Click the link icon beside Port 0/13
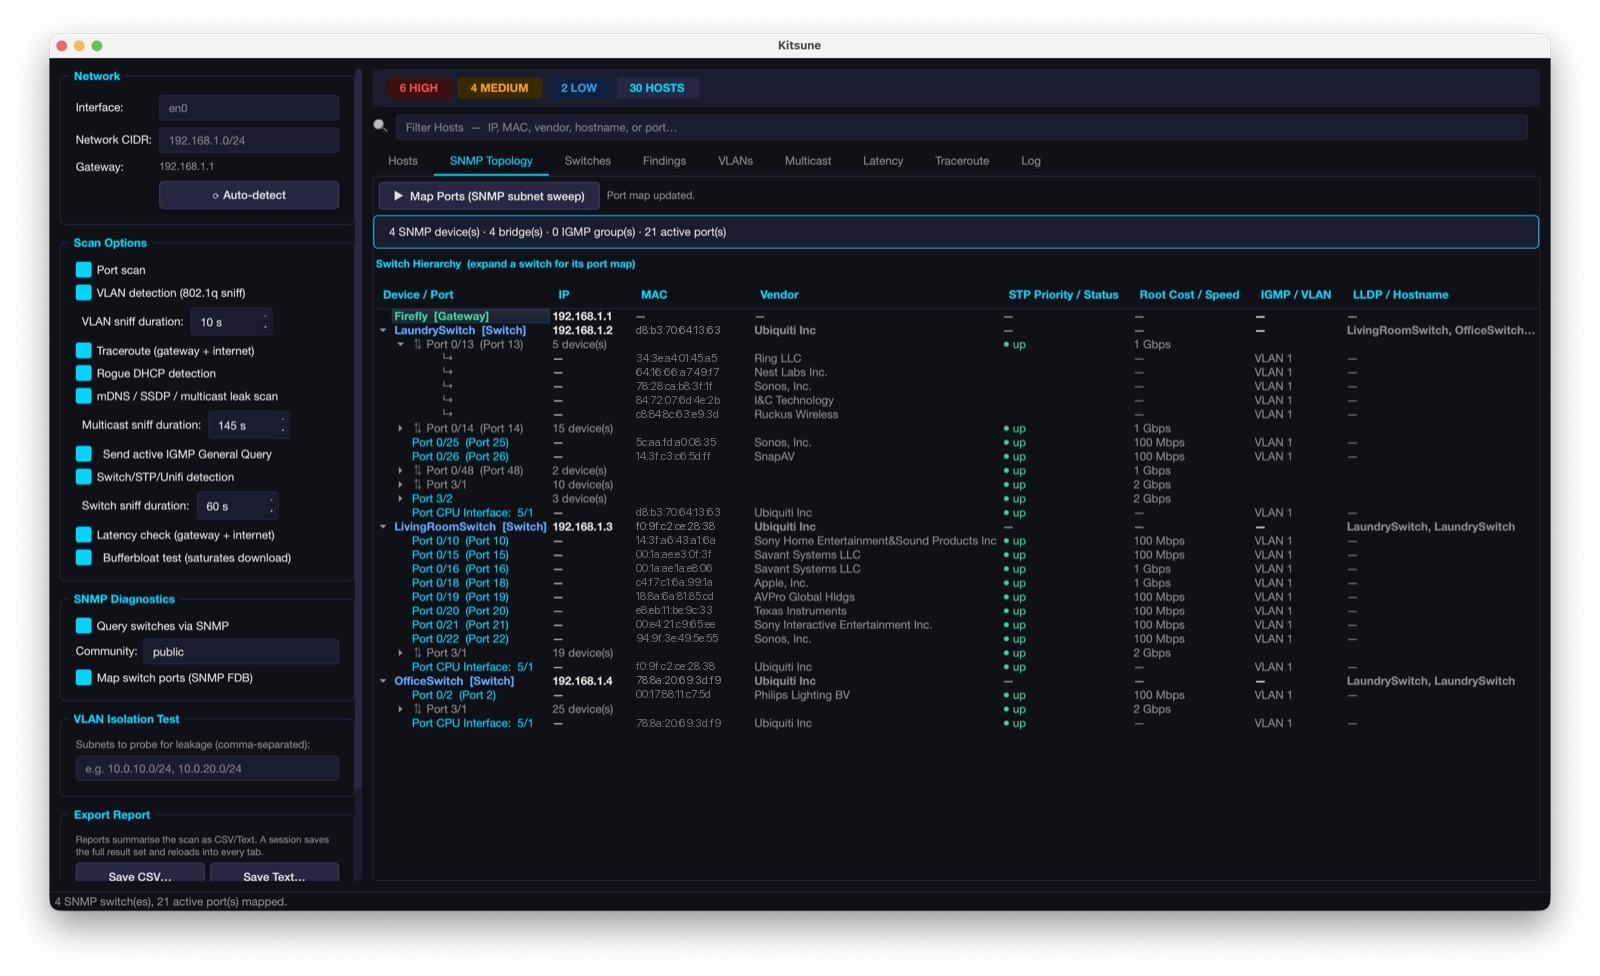This screenshot has width=1600, height=976. pyautogui.click(x=418, y=344)
